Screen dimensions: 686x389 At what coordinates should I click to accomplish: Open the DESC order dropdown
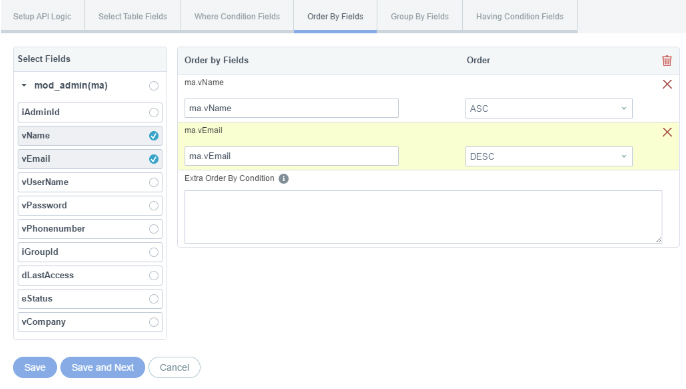549,157
